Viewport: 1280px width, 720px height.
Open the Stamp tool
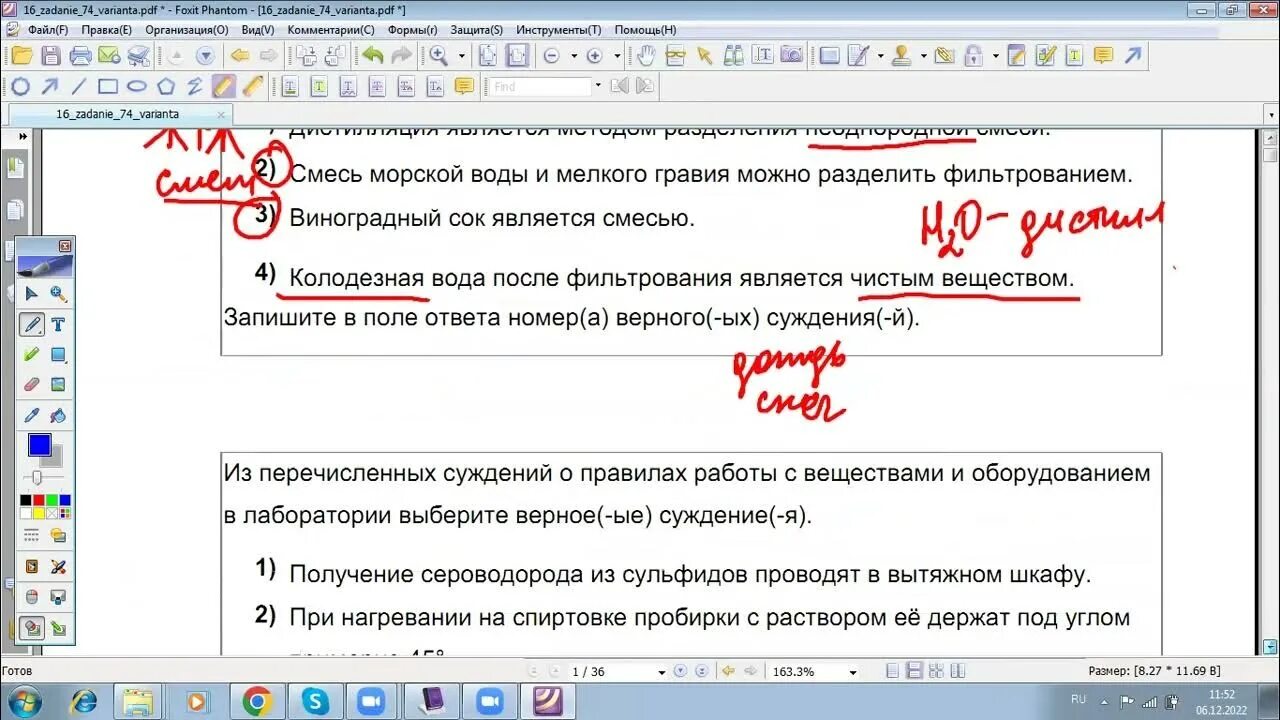tap(901, 56)
